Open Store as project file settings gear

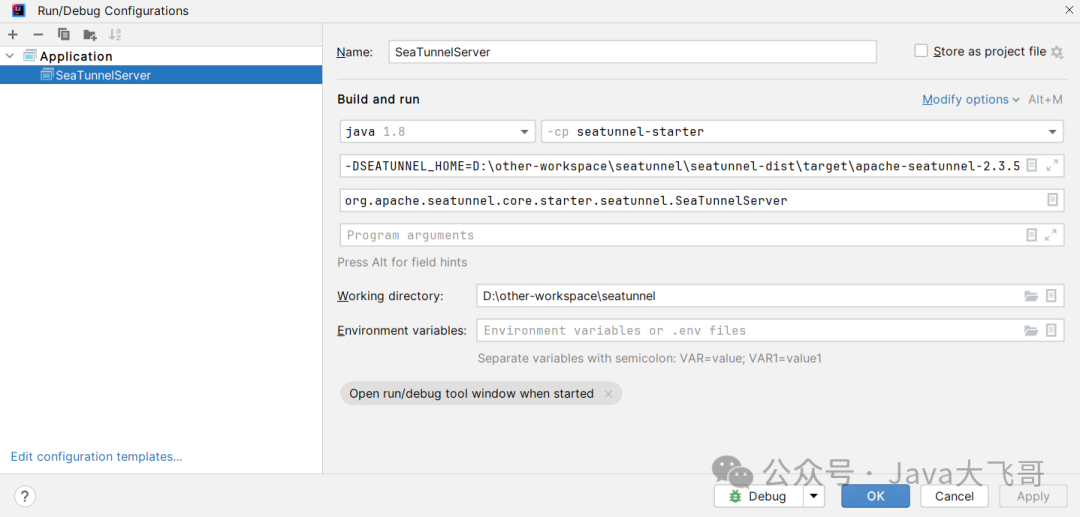click(x=1057, y=52)
